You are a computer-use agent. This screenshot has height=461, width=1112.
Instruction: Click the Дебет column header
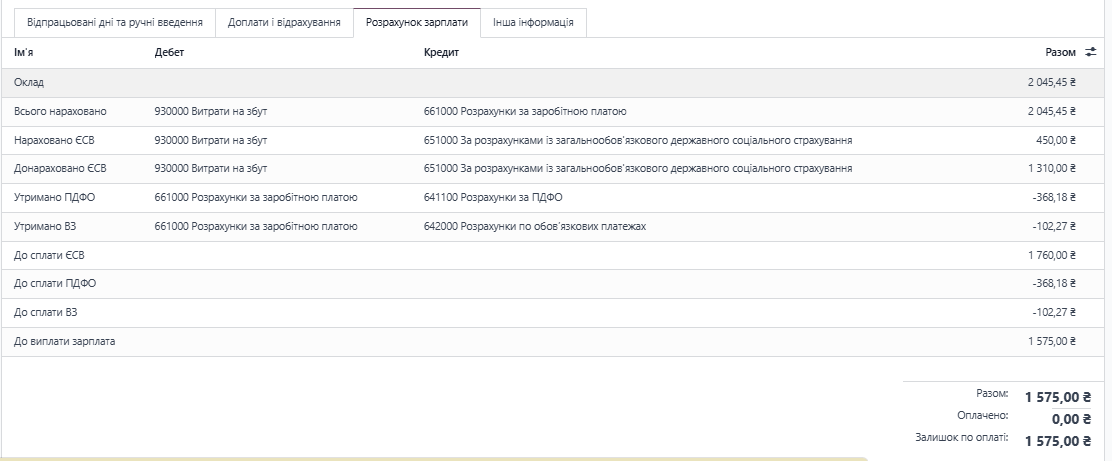point(170,52)
